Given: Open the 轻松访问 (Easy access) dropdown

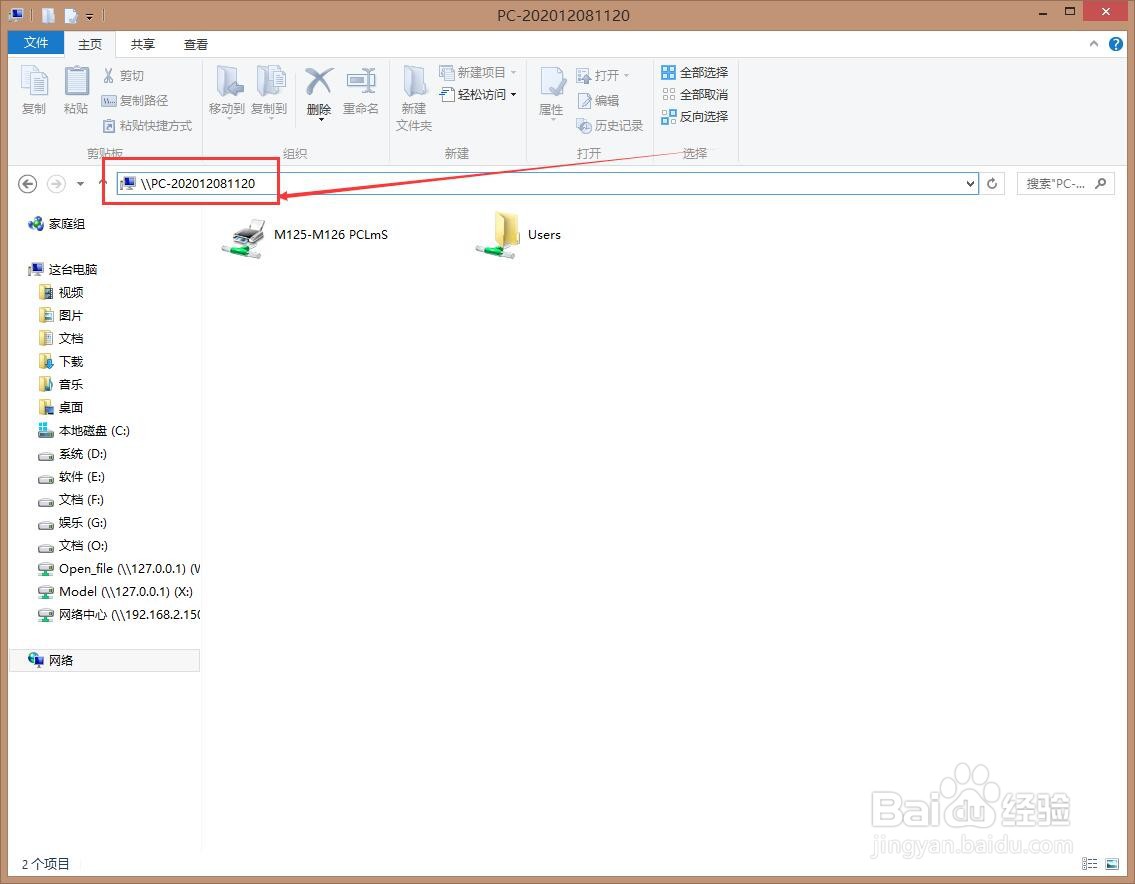Looking at the screenshot, I should coord(478,95).
